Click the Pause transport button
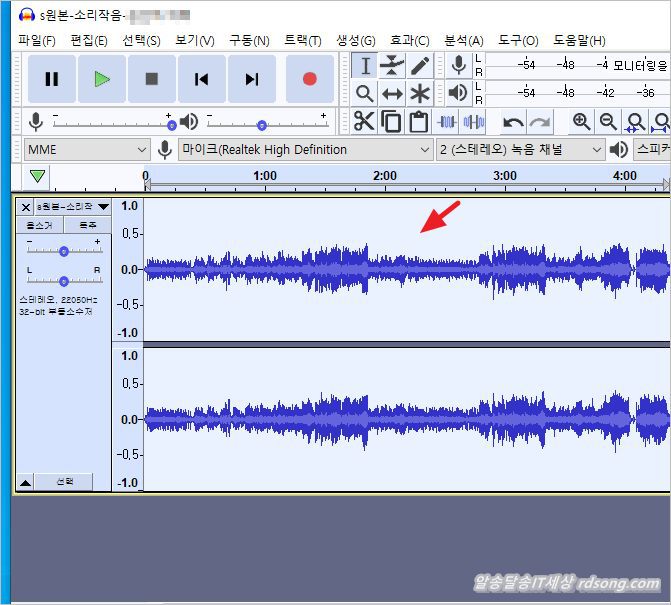Viewport: 671px width, 605px height. [52, 79]
